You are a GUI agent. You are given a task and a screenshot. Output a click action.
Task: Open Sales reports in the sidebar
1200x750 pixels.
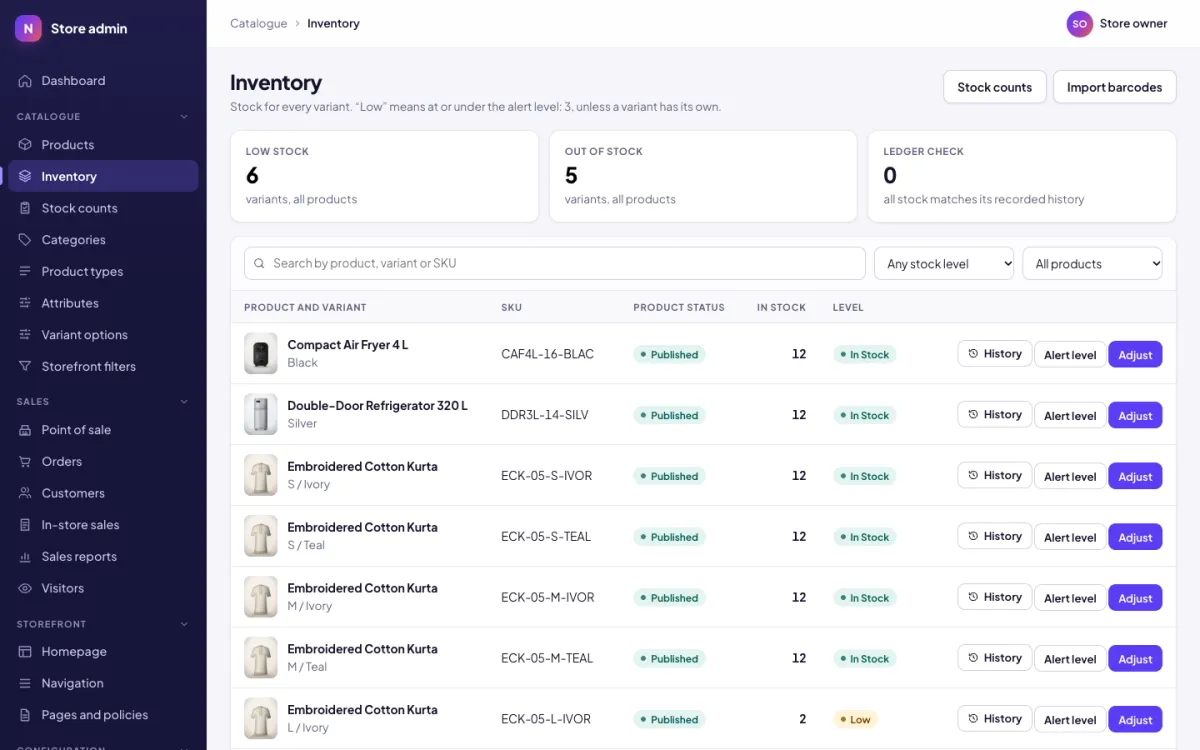tap(103, 557)
